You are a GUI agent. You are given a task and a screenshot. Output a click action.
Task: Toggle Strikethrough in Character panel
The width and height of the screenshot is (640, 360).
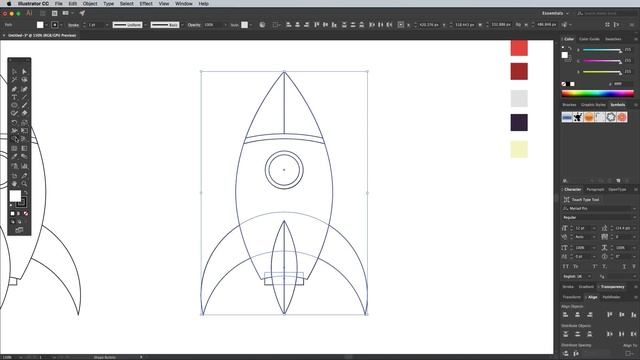634,267
